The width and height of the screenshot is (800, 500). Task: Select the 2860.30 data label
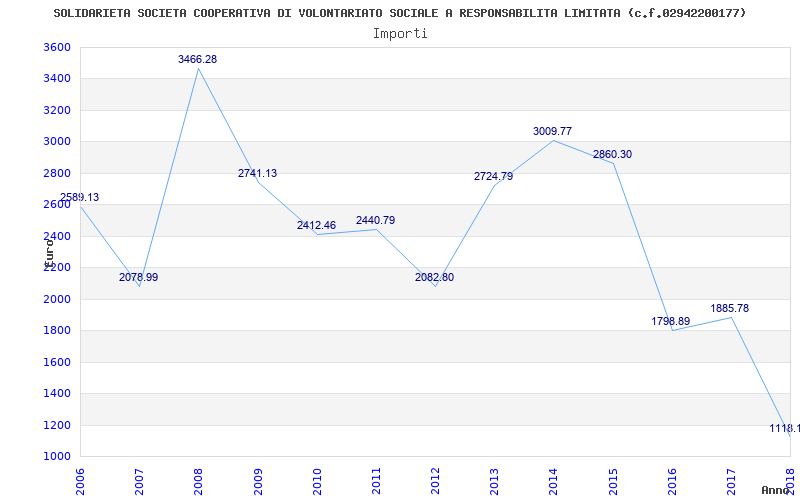point(612,154)
